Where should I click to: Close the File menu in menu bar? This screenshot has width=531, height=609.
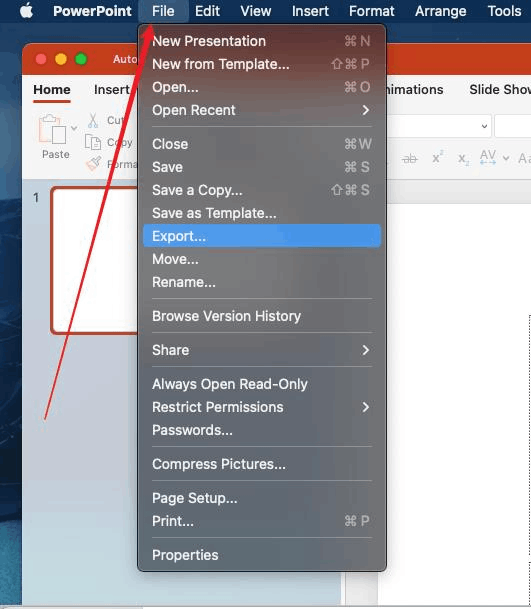pos(163,11)
